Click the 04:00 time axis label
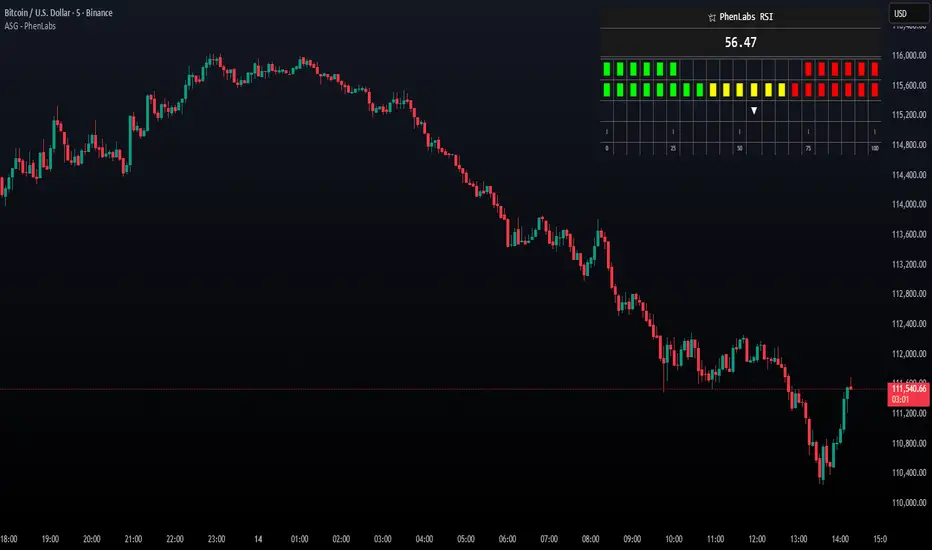Image resolution: width=932 pixels, height=550 pixels. coord(424,539)
